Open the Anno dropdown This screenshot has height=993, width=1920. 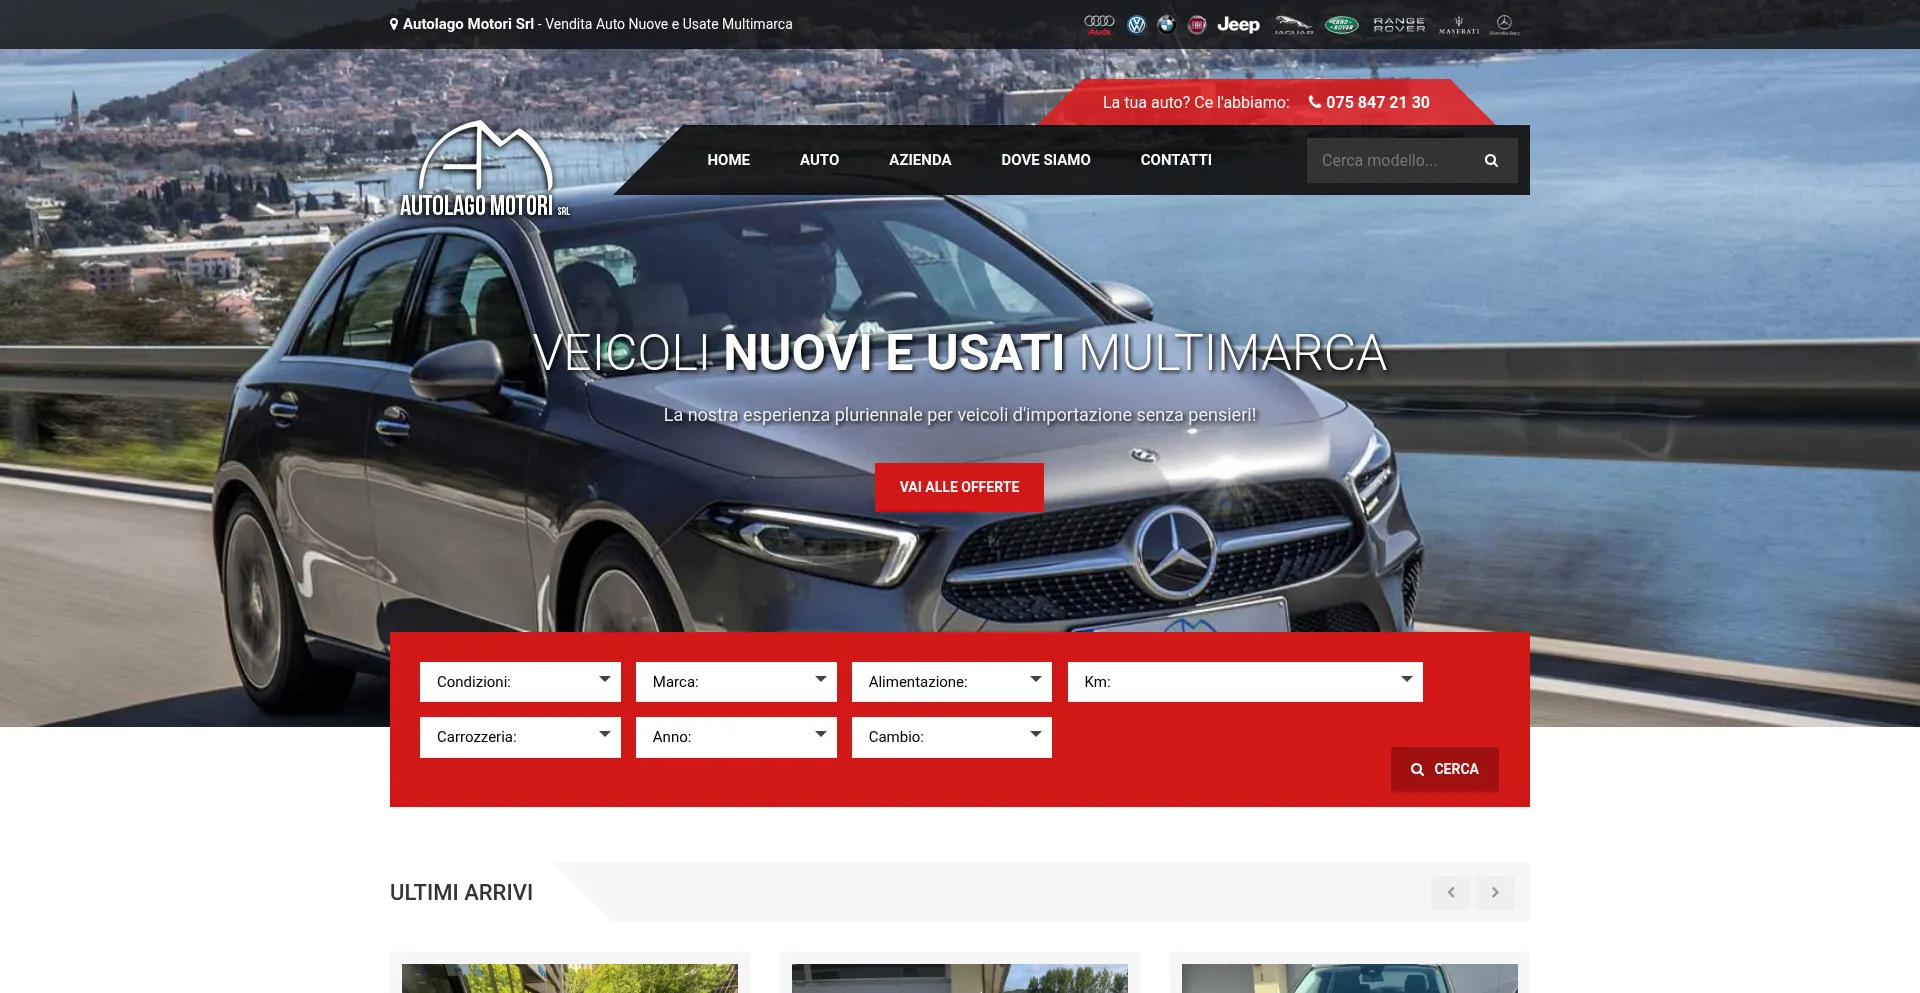click(736, 737)
